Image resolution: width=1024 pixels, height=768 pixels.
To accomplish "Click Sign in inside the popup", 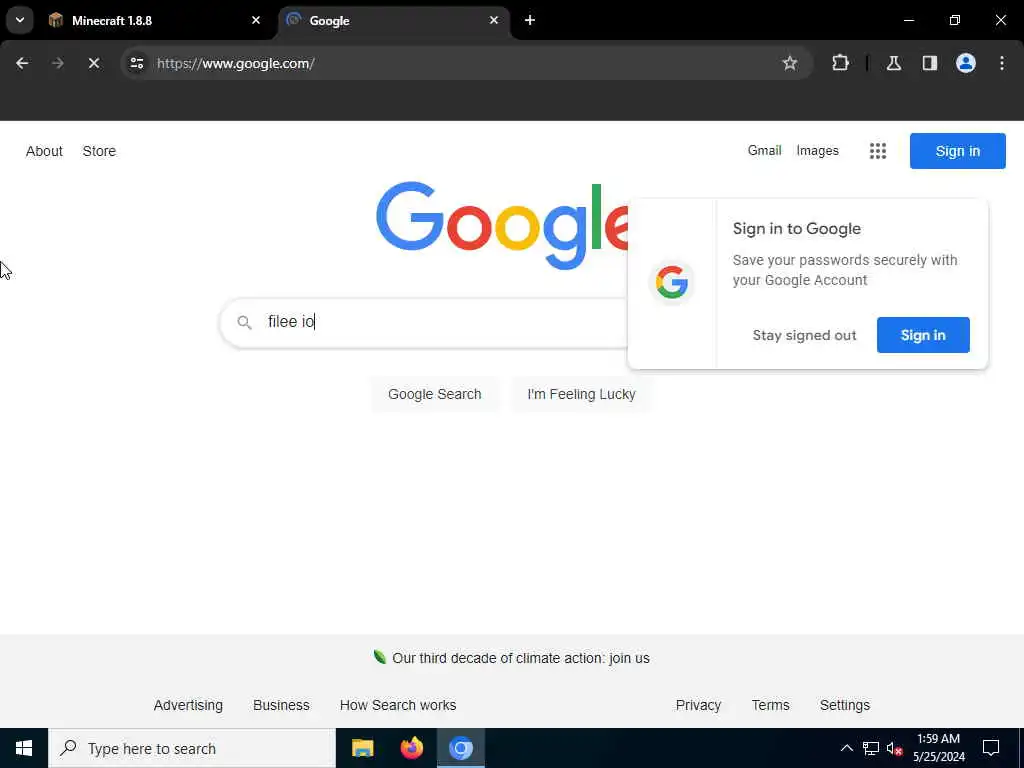I will point(923,335).
